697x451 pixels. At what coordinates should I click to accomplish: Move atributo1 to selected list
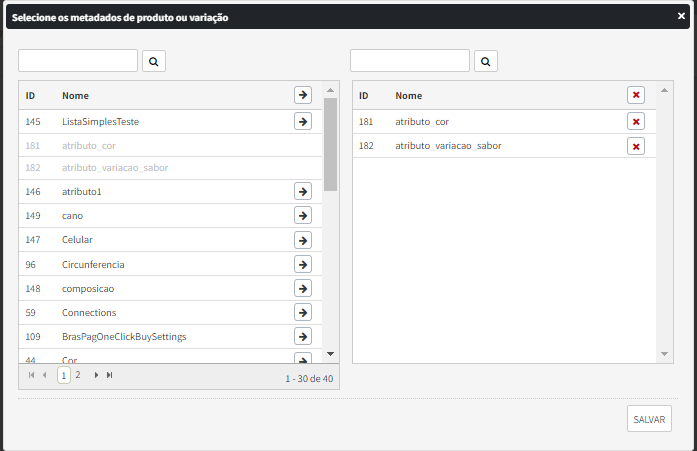[x=303, y=192]
